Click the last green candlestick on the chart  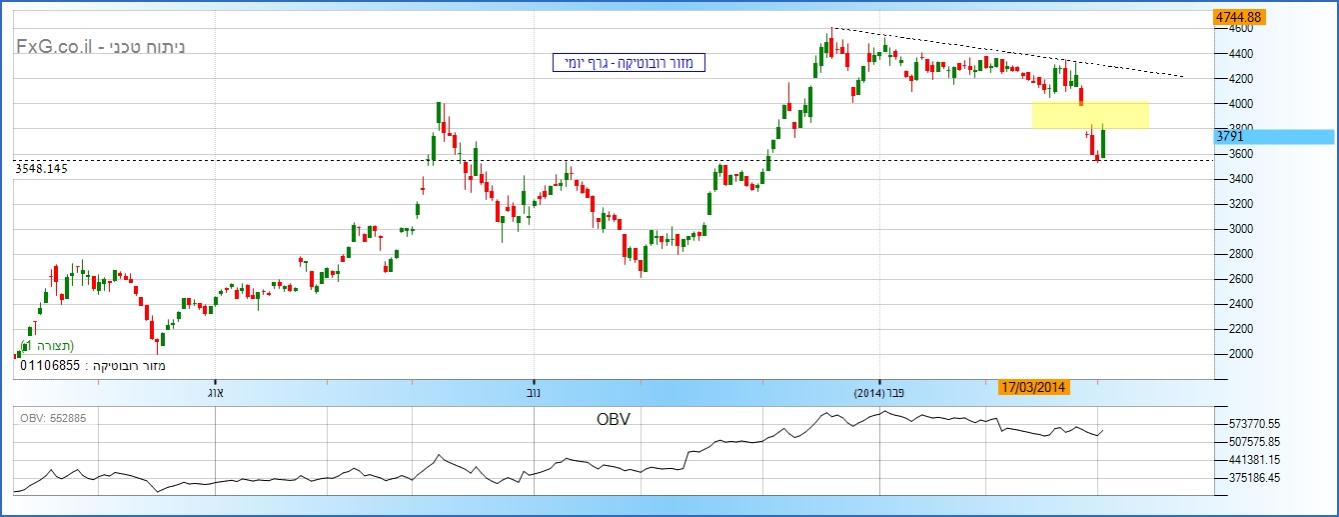point(1103,143)
